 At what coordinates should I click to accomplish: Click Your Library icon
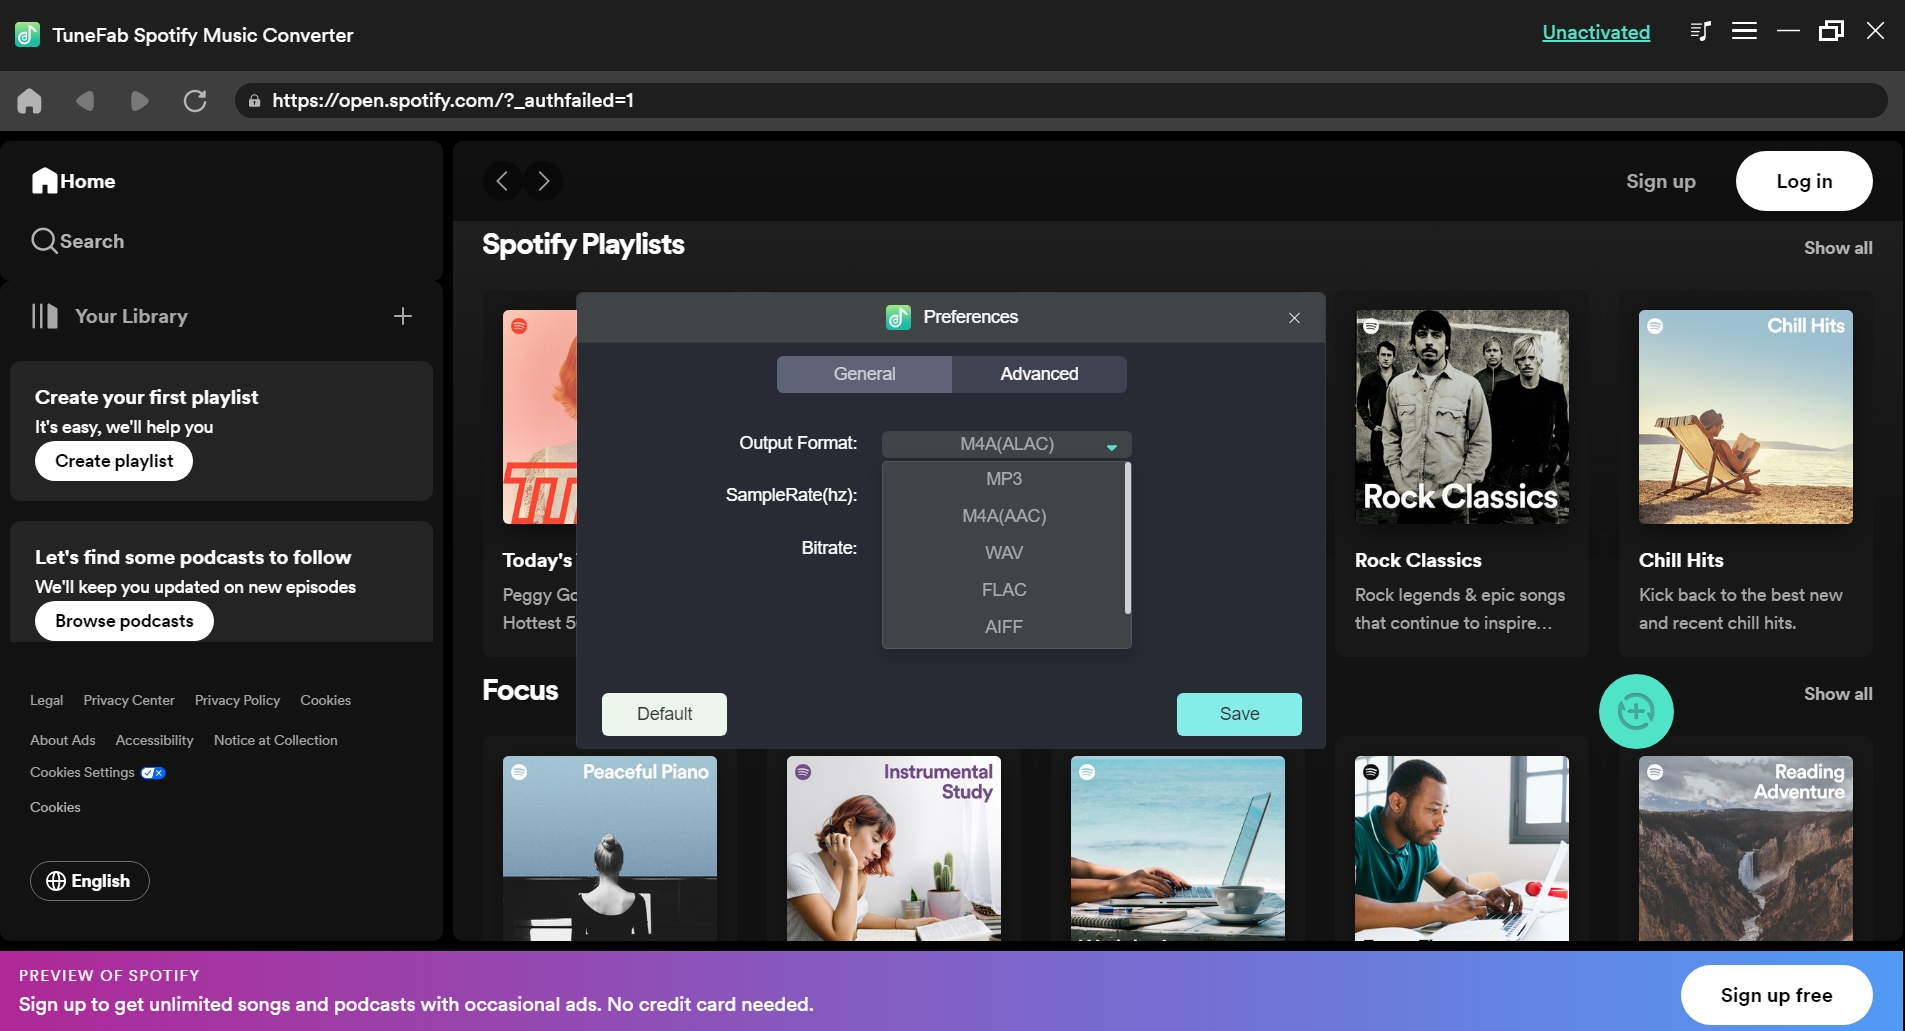coord(44,316)
